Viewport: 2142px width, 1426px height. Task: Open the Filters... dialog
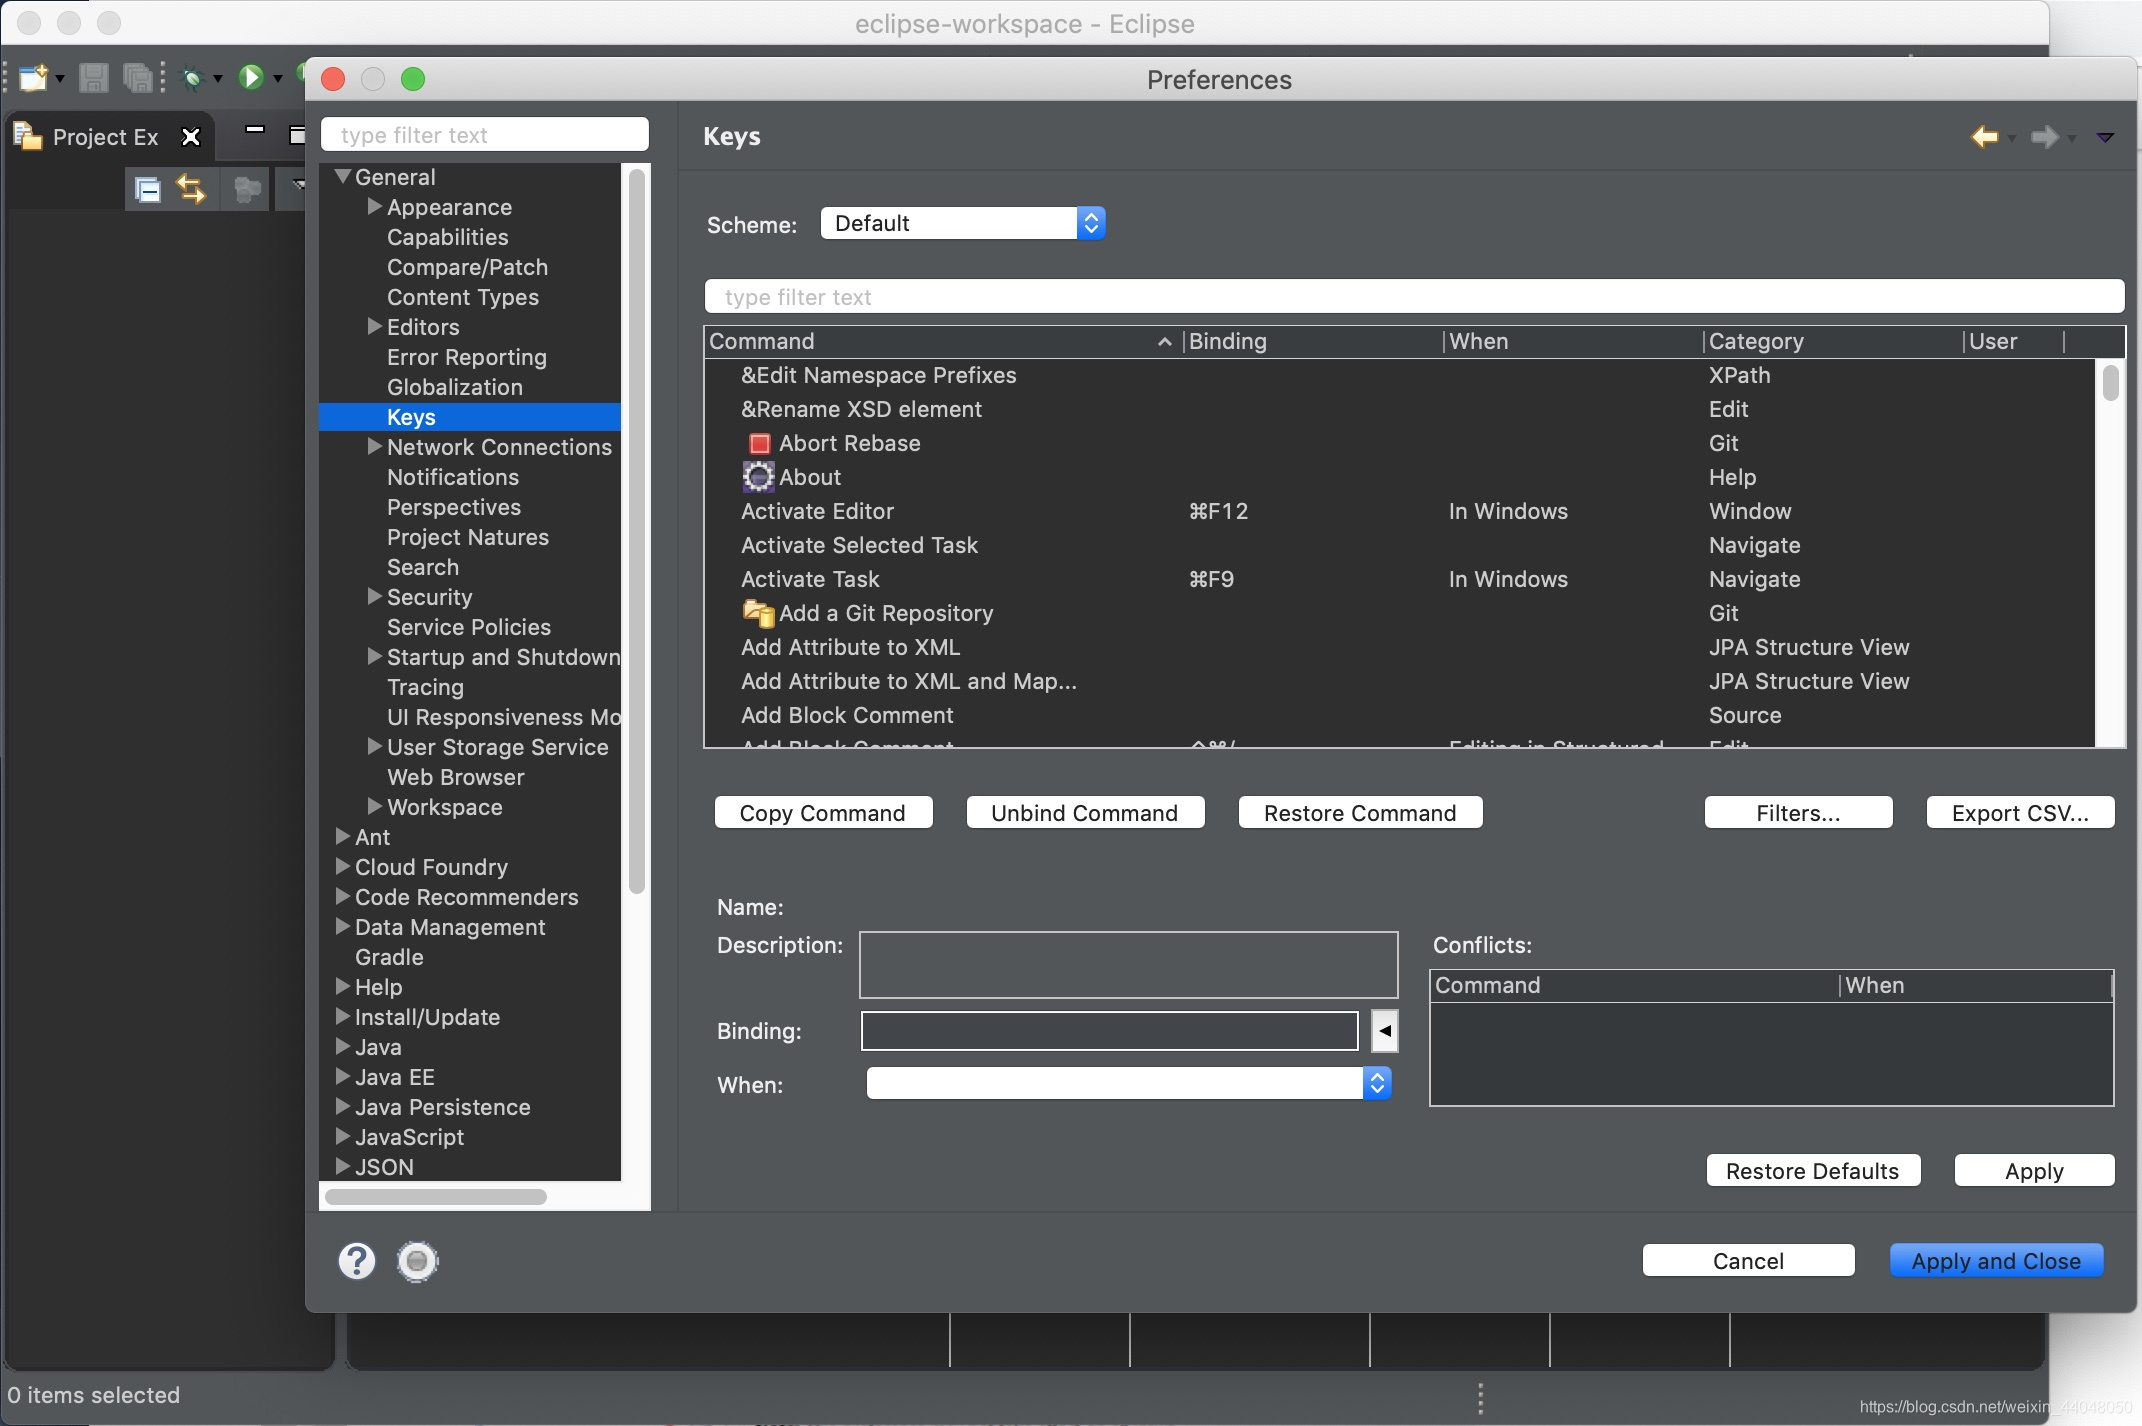(1798, 813)
